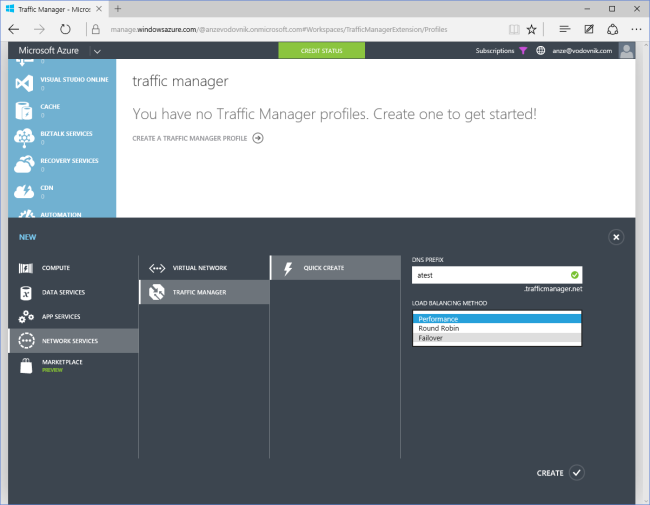Choose Virtual Network option

[204, 268]
